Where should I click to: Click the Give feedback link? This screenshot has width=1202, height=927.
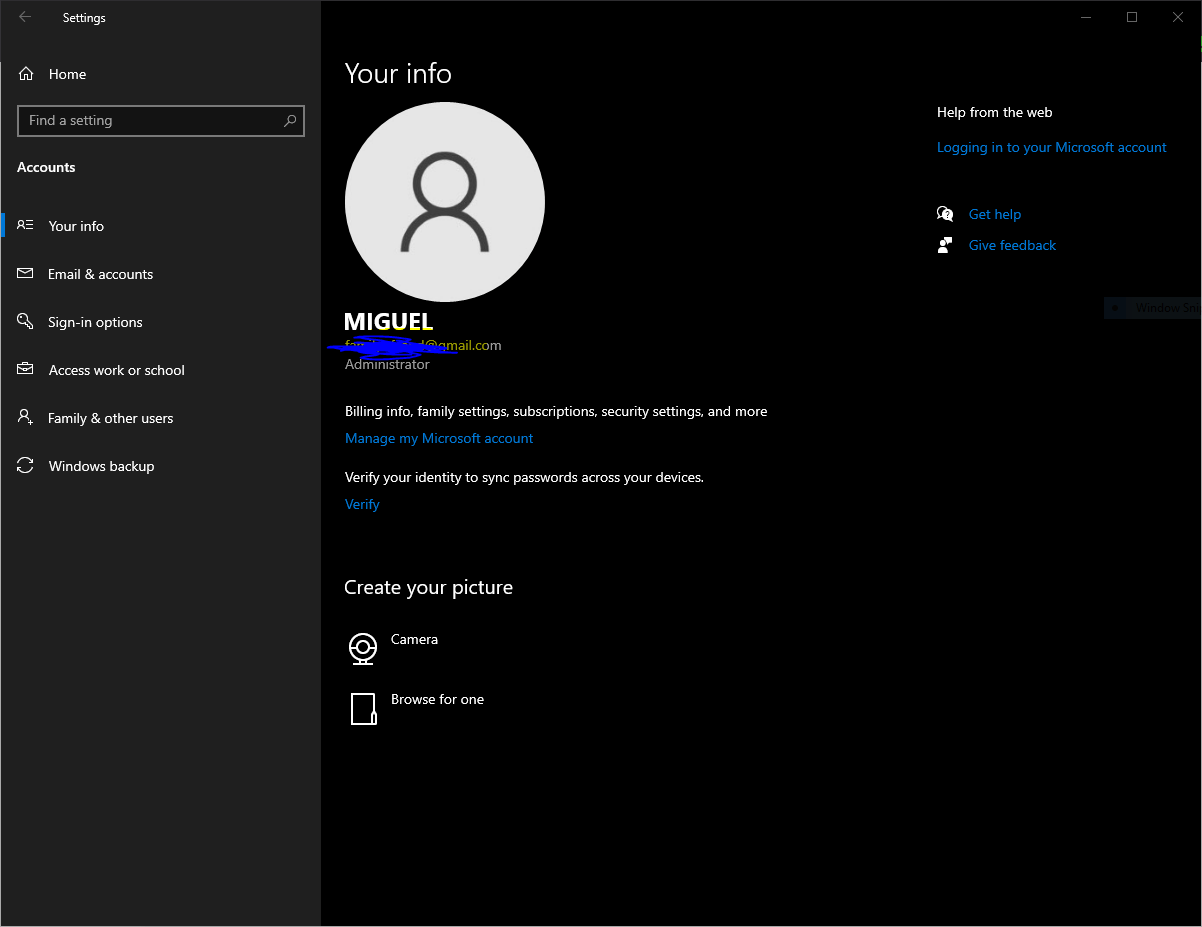point(1012,245)
